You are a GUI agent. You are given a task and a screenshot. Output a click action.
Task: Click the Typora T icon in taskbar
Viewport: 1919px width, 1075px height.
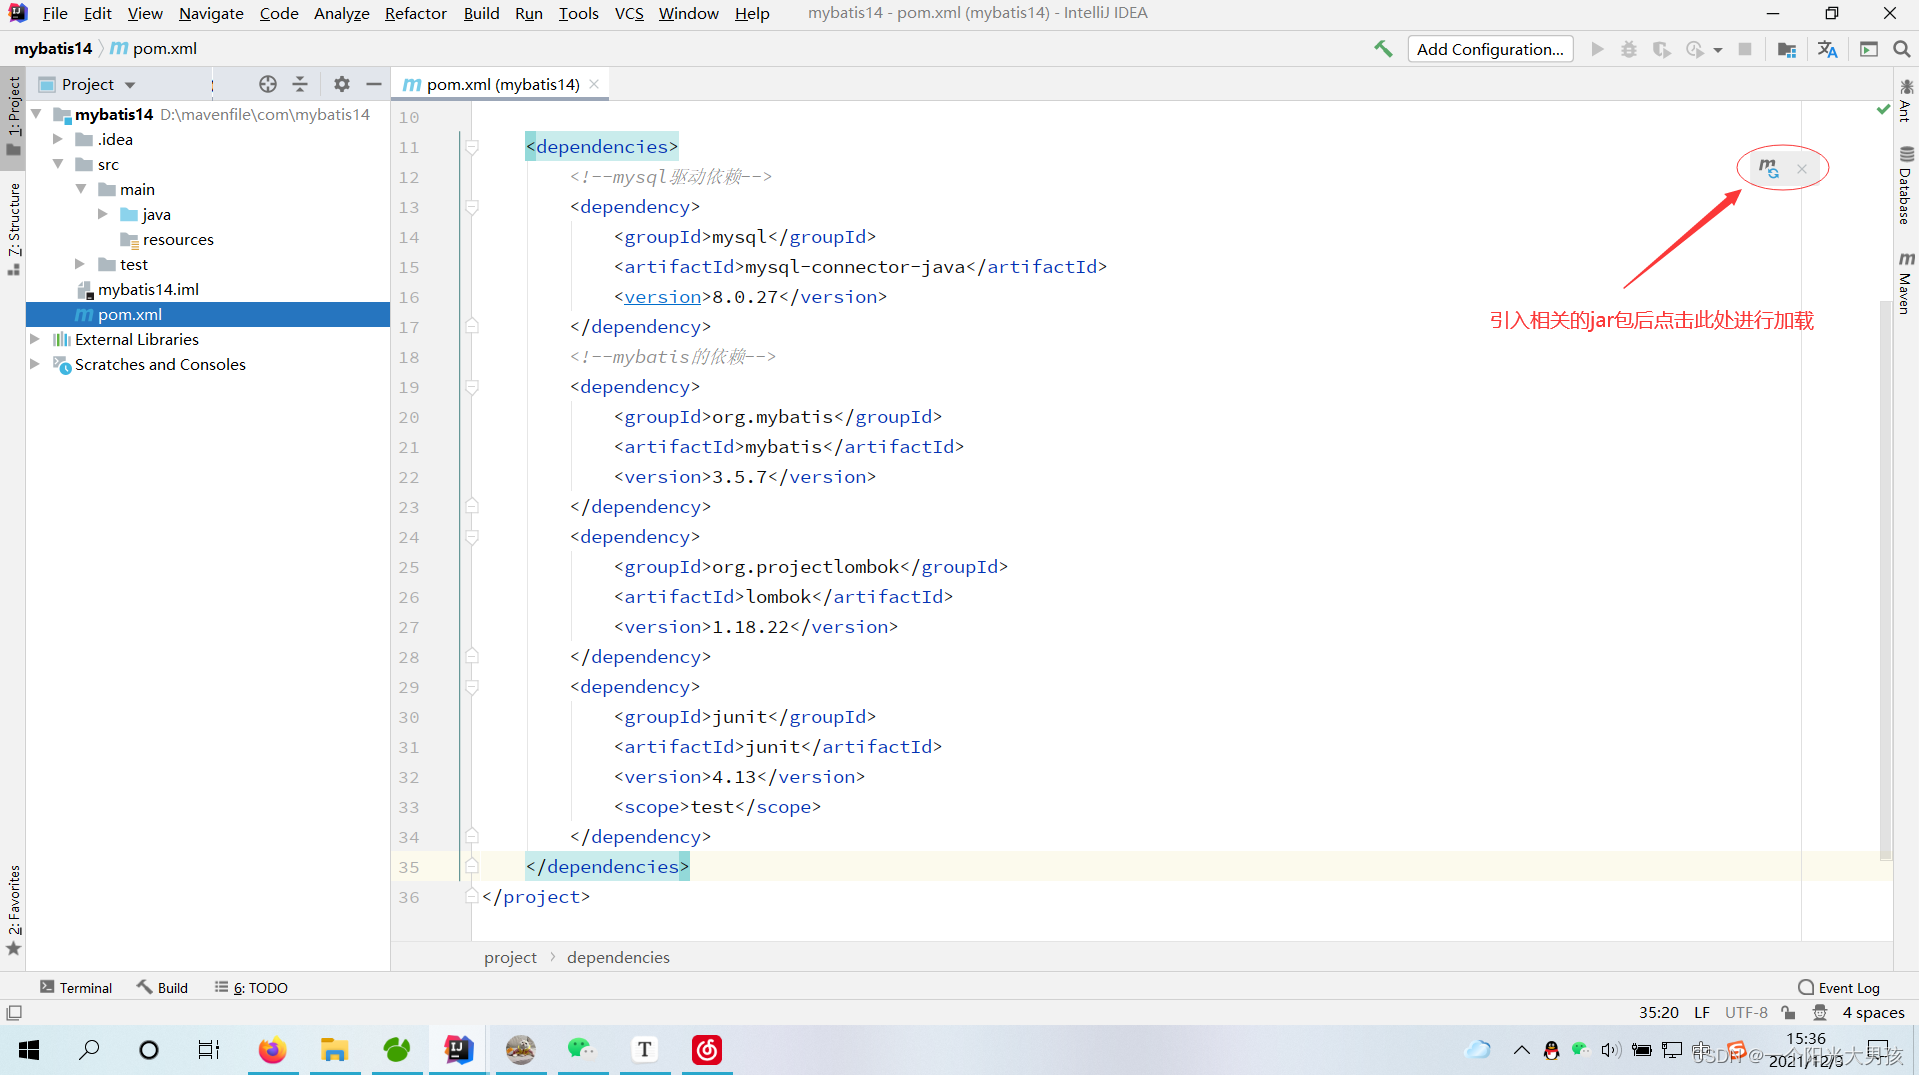tap(645, 1050)
